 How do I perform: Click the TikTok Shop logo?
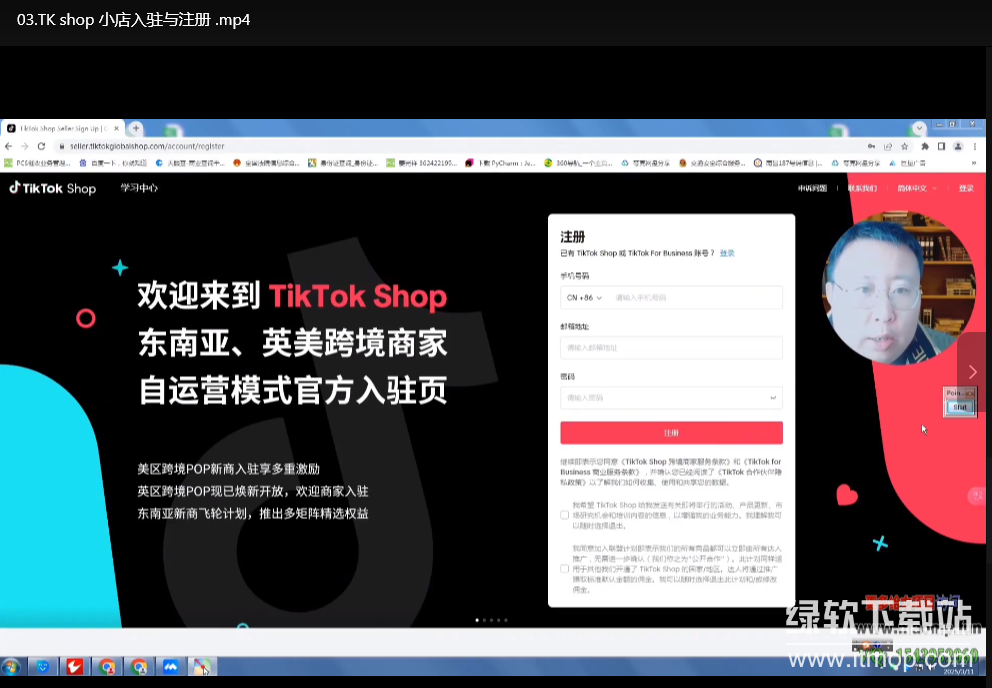pyautogui.click(x=52, y=188)
